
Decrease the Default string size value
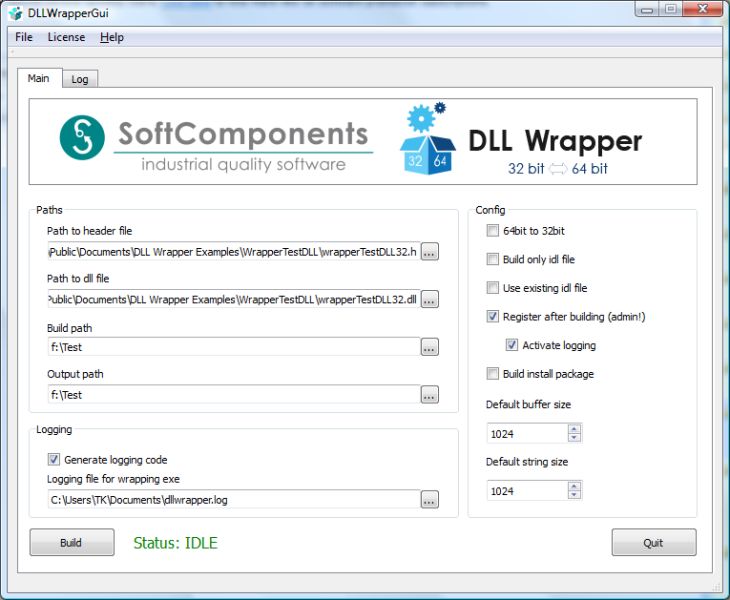(574, 494)
